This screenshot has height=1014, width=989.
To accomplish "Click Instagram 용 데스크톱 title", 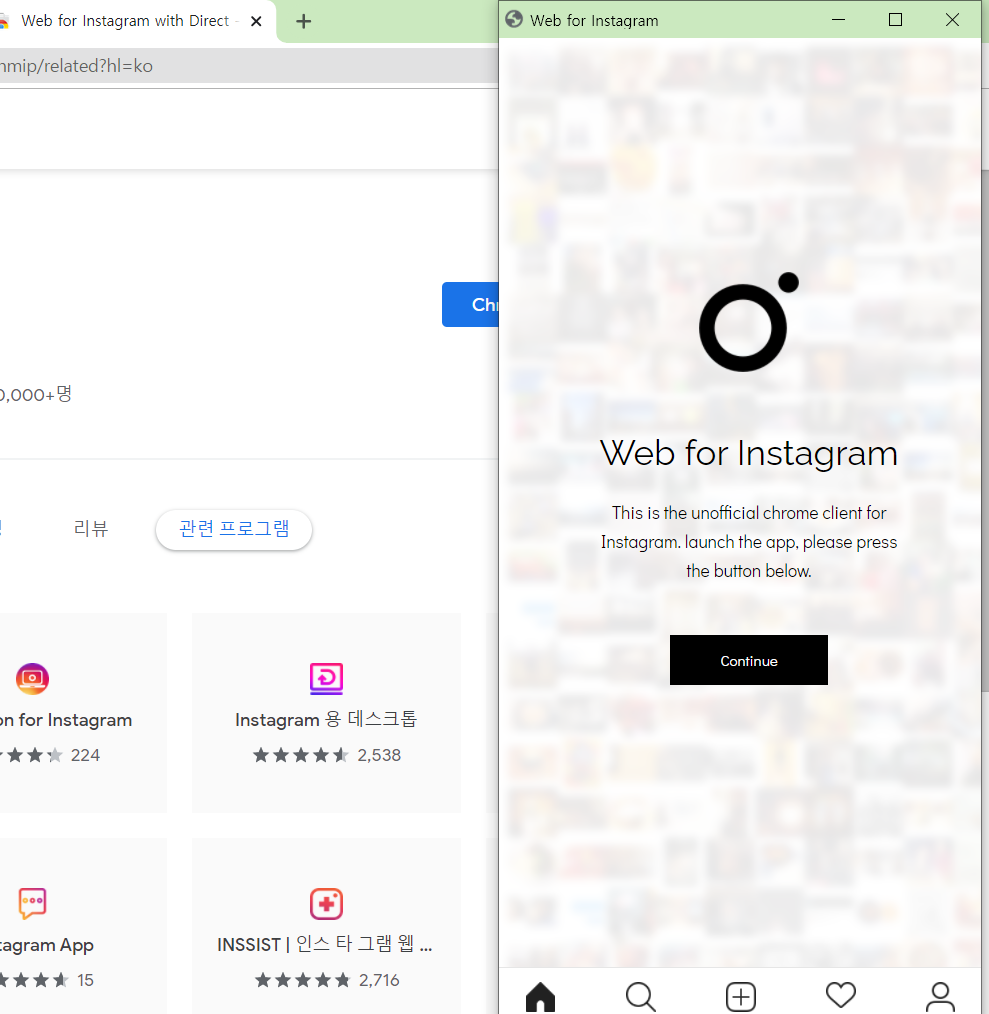I will click(x=326, y=719).
